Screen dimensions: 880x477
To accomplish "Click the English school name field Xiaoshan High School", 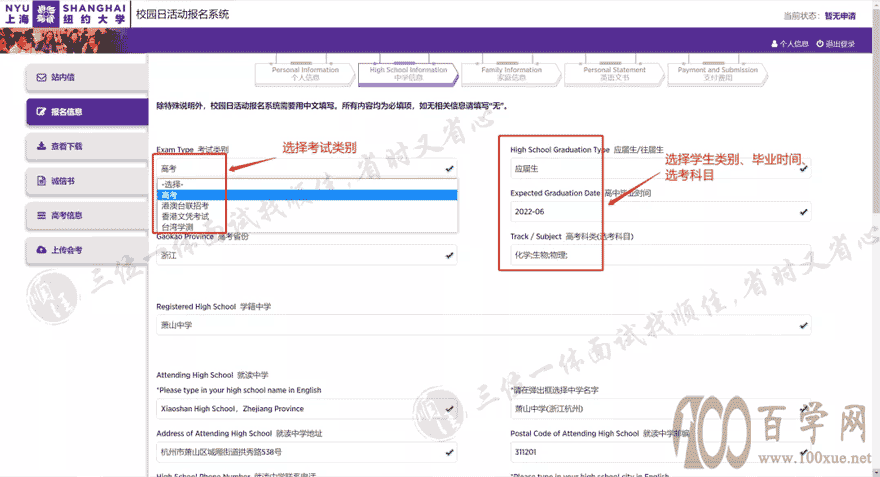I will [306, 409].
